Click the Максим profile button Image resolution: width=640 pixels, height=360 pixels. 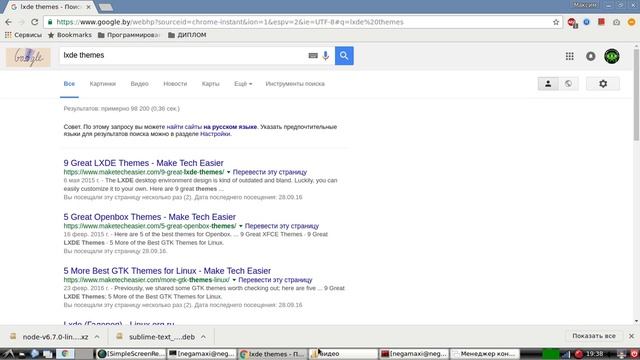(585, 5)
